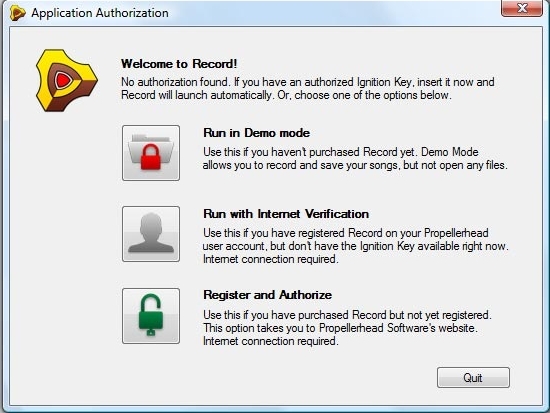The width and height of the screenshot is (550, 413).
Task: Click the Propellerhead Software's website text
Action: 398,328
